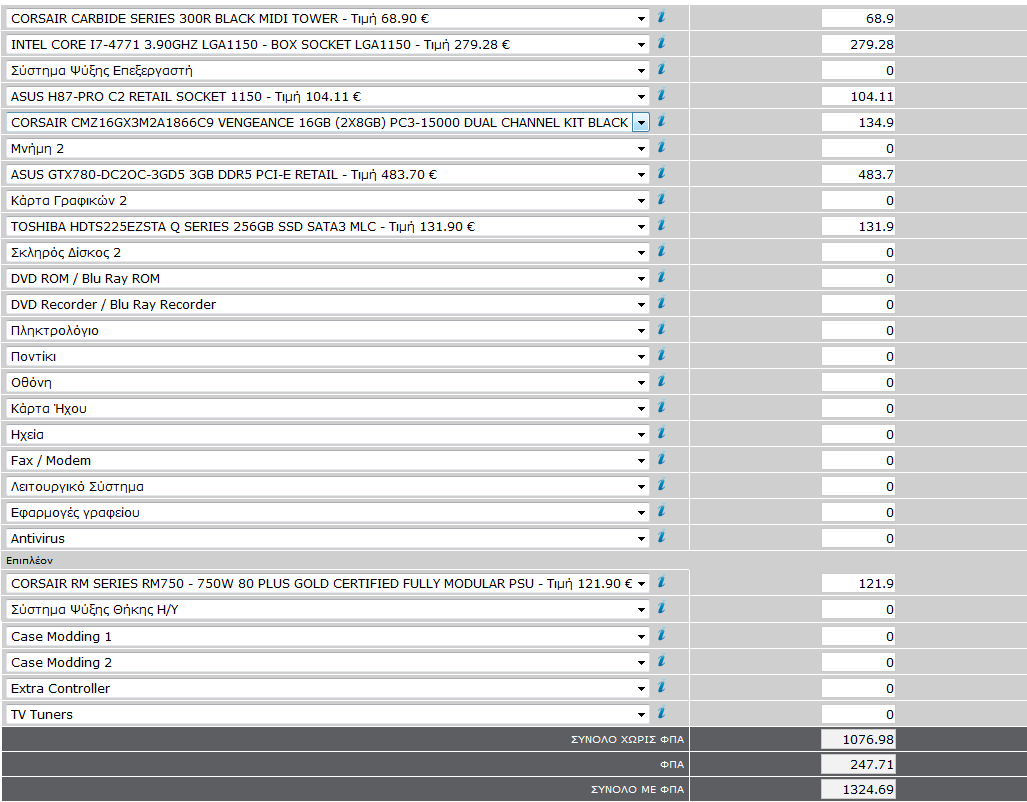Open the Κάρτα Γραφικών 2 dropdown
Viewport: 1027px width, 802px height.
pyautogui.click(x=327, y=200)
